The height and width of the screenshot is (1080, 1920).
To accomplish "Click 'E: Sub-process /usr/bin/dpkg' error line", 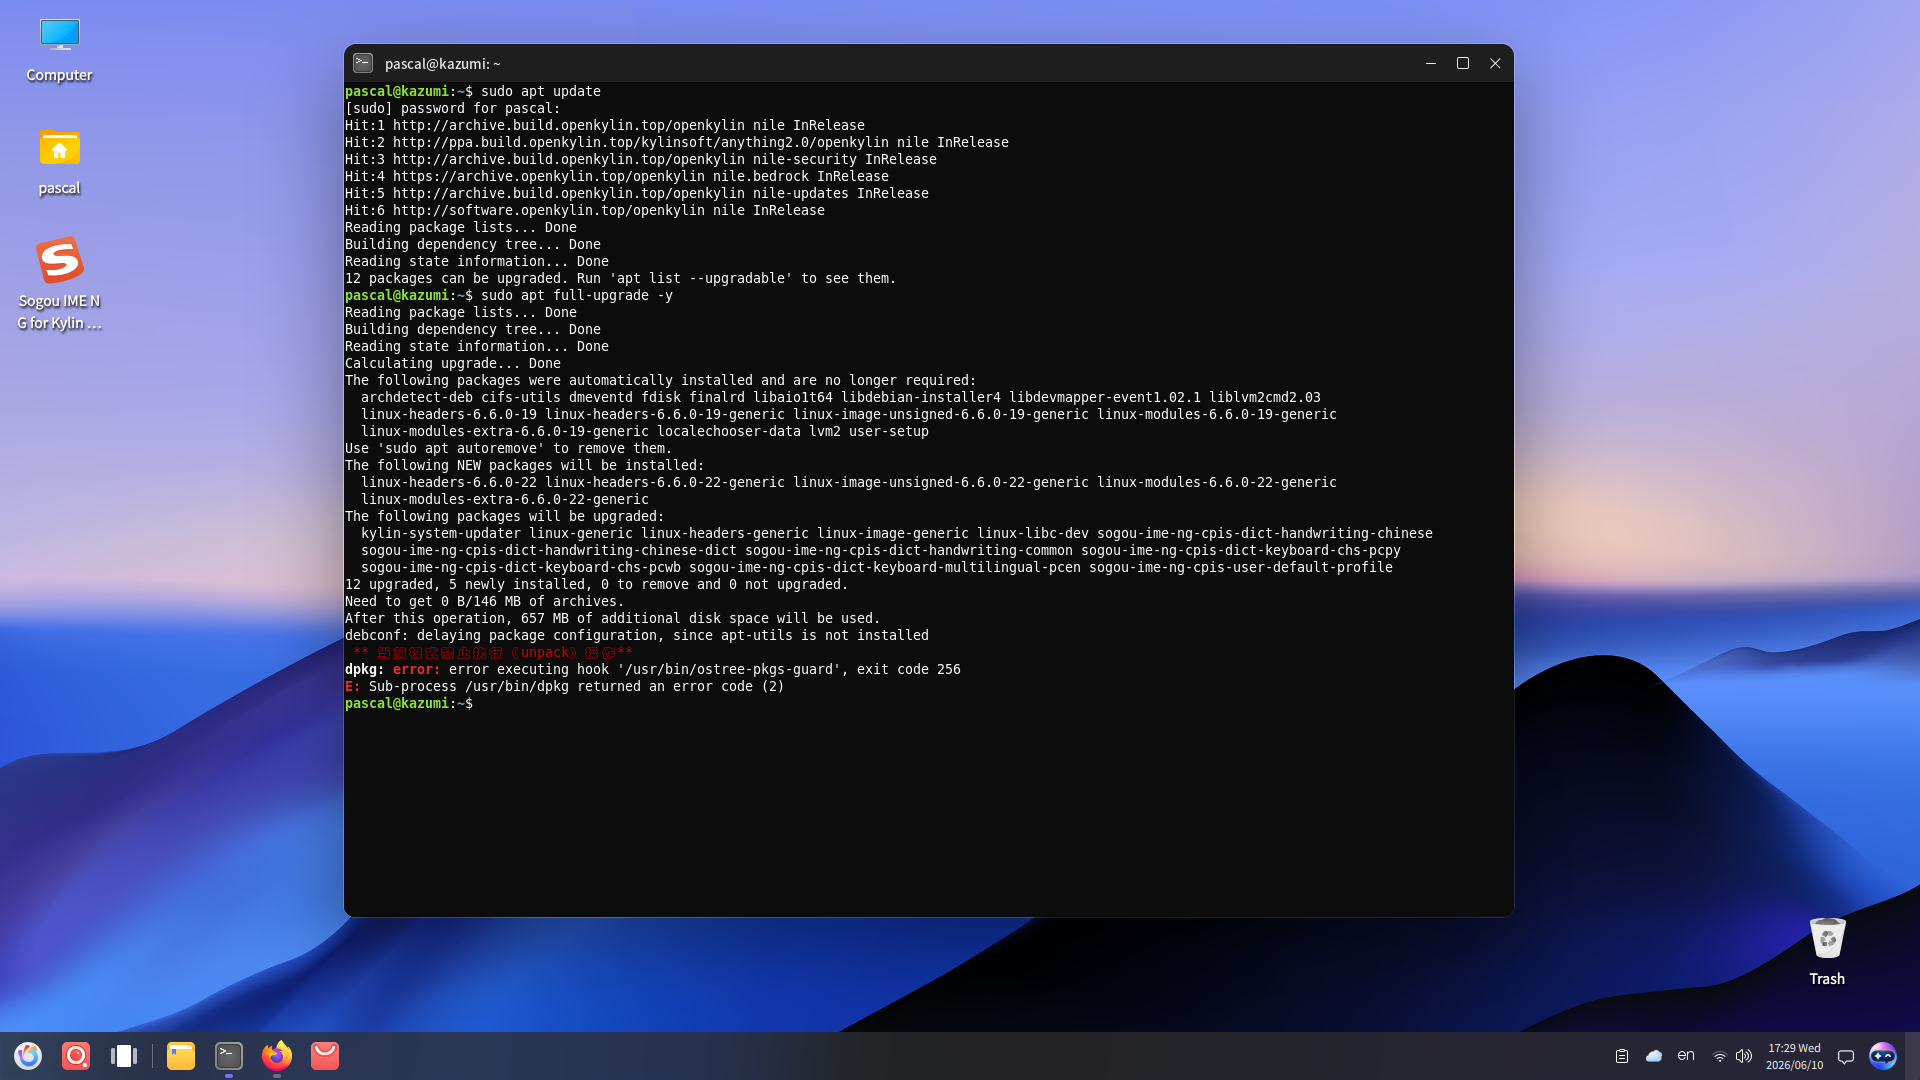I will point(565,686).
